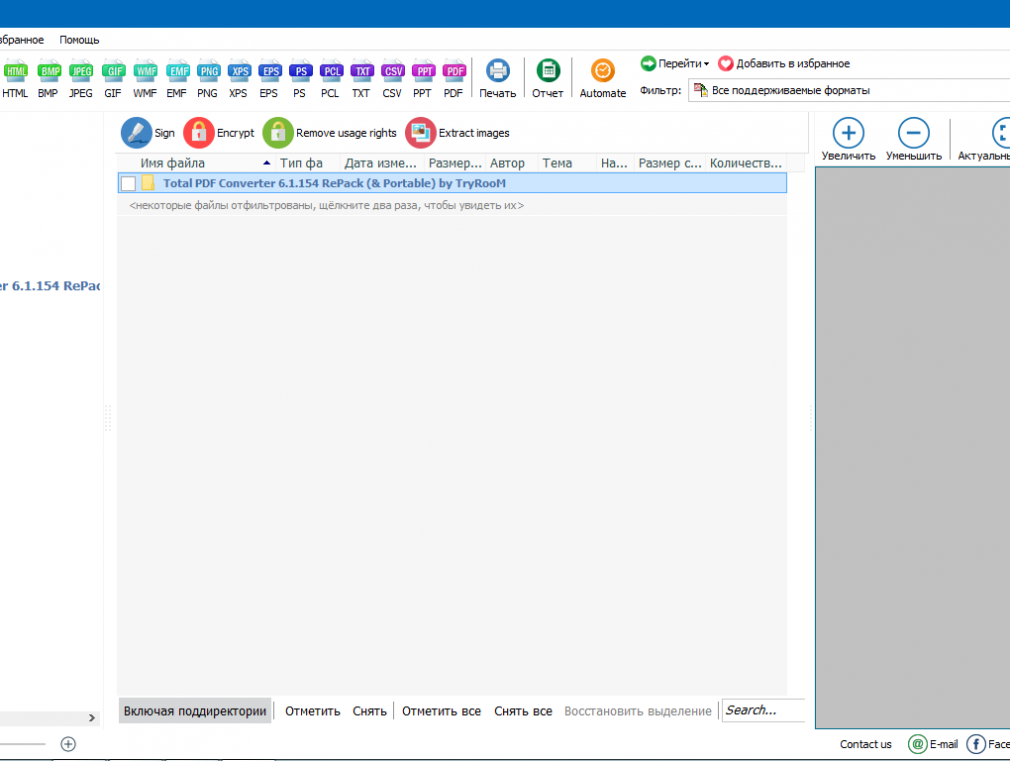Viewport: 1010px width, 761px height.
Task: Click the plus icon on the bottom zoom slider
Action: (x=68, y=744)
